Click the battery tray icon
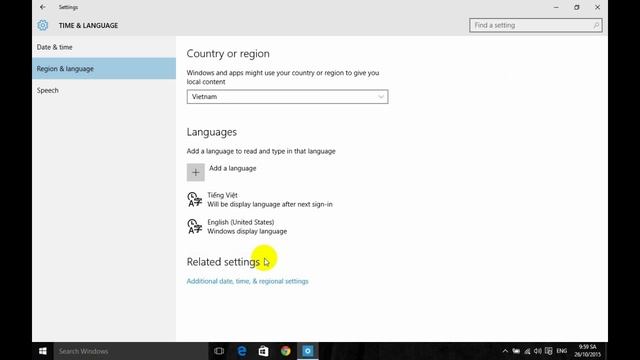 516,351
